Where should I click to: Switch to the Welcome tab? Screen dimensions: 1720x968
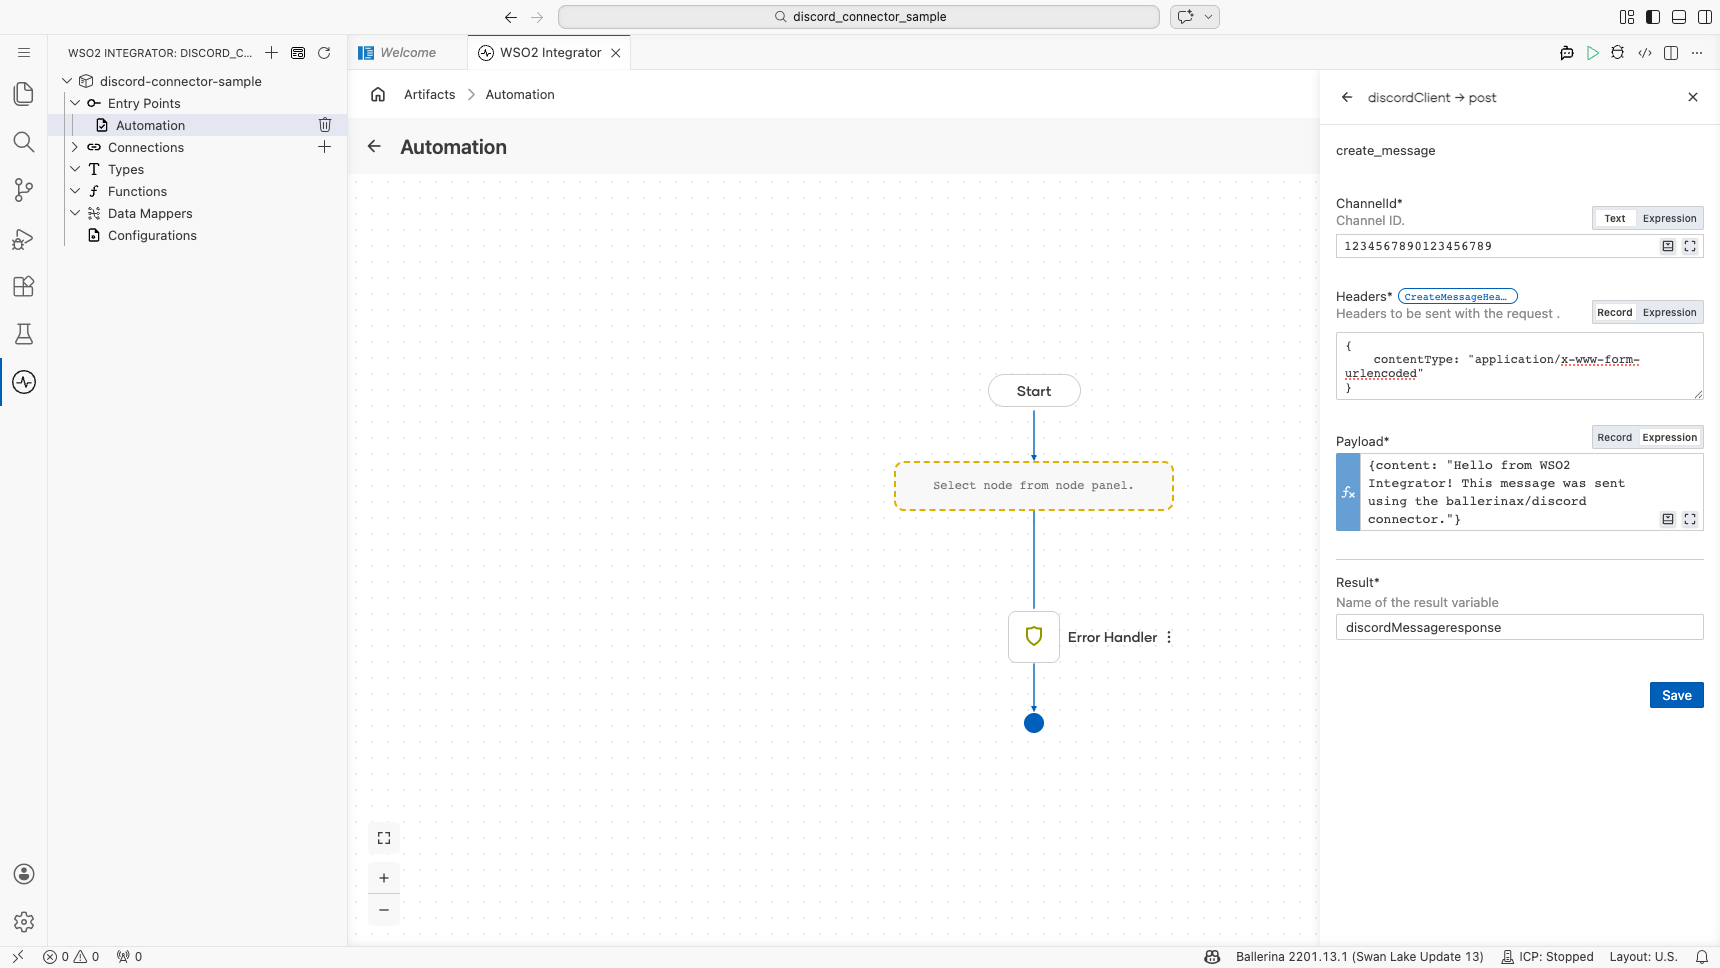(x=408, y=53)
